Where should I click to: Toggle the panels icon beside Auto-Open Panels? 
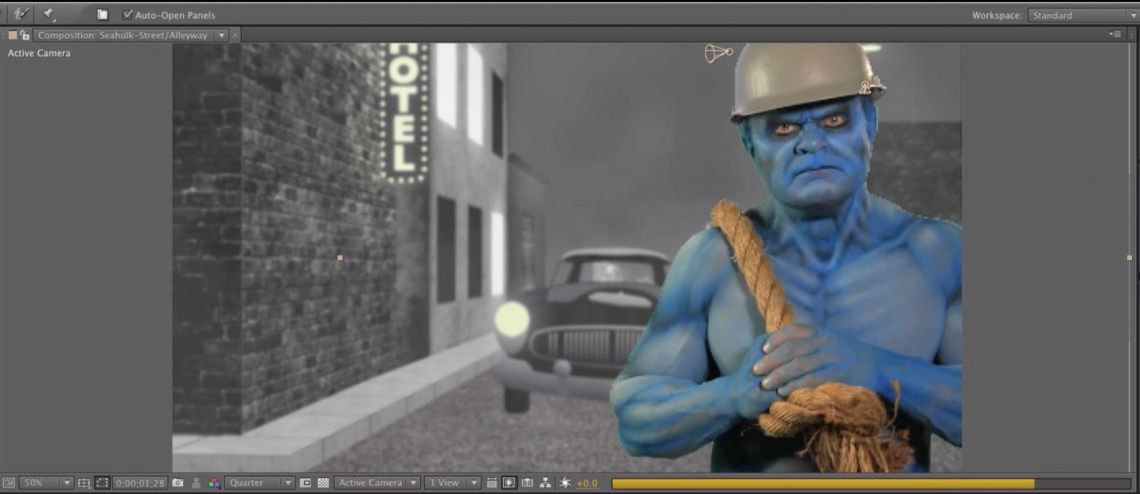pos(103,15)
